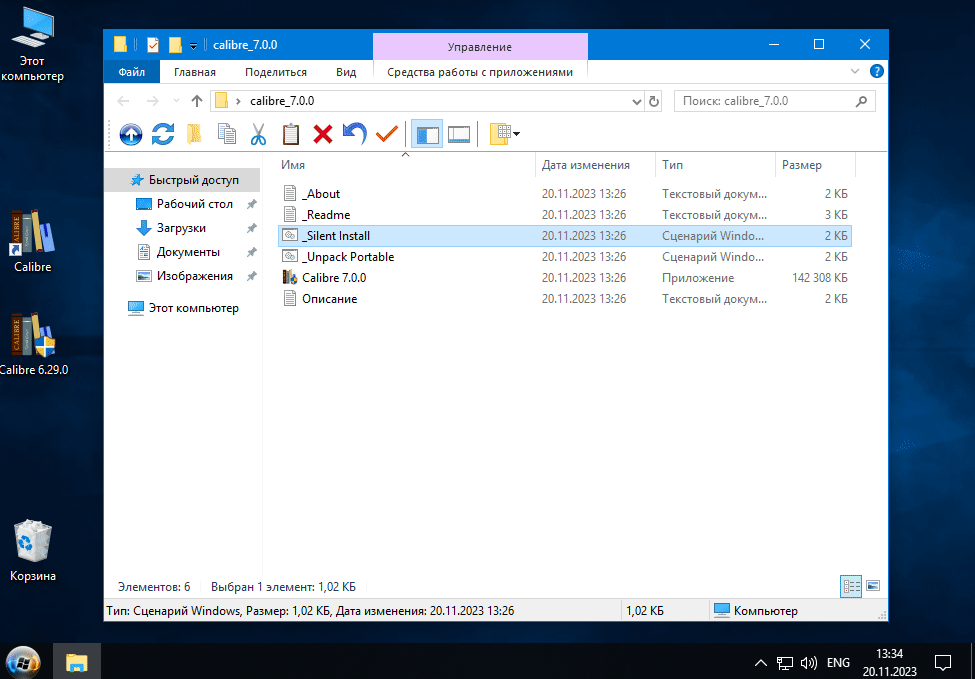Select the _Silent Install script file

click(565, 236)
